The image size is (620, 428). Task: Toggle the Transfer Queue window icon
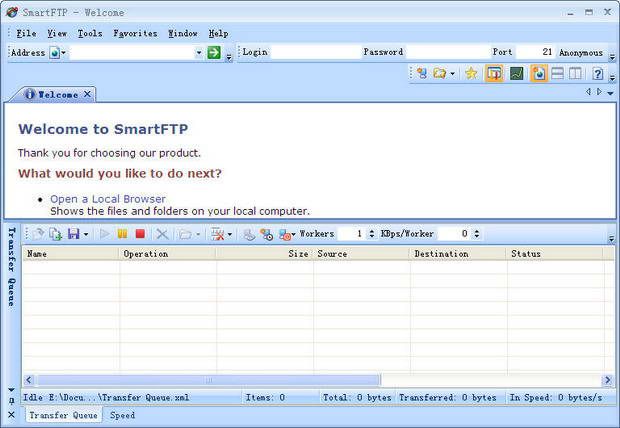(x=494, y=73)
